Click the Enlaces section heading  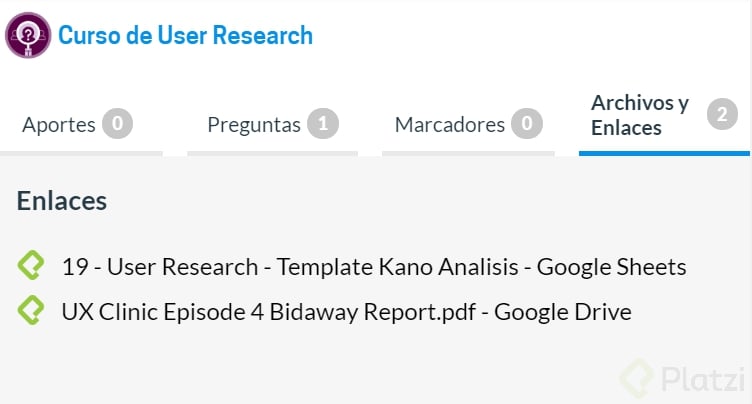point(62,201)
